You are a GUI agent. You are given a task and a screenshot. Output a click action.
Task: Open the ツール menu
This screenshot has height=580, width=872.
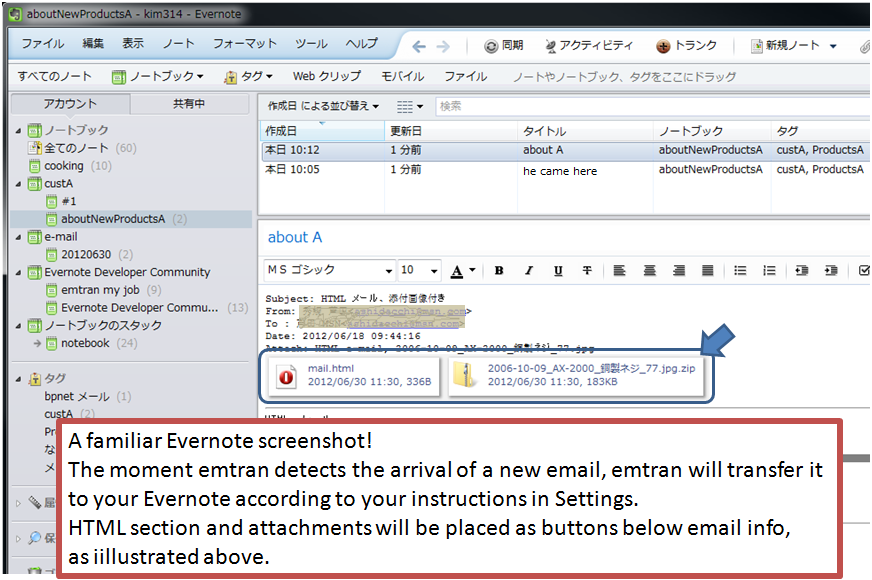coord(311,44)
